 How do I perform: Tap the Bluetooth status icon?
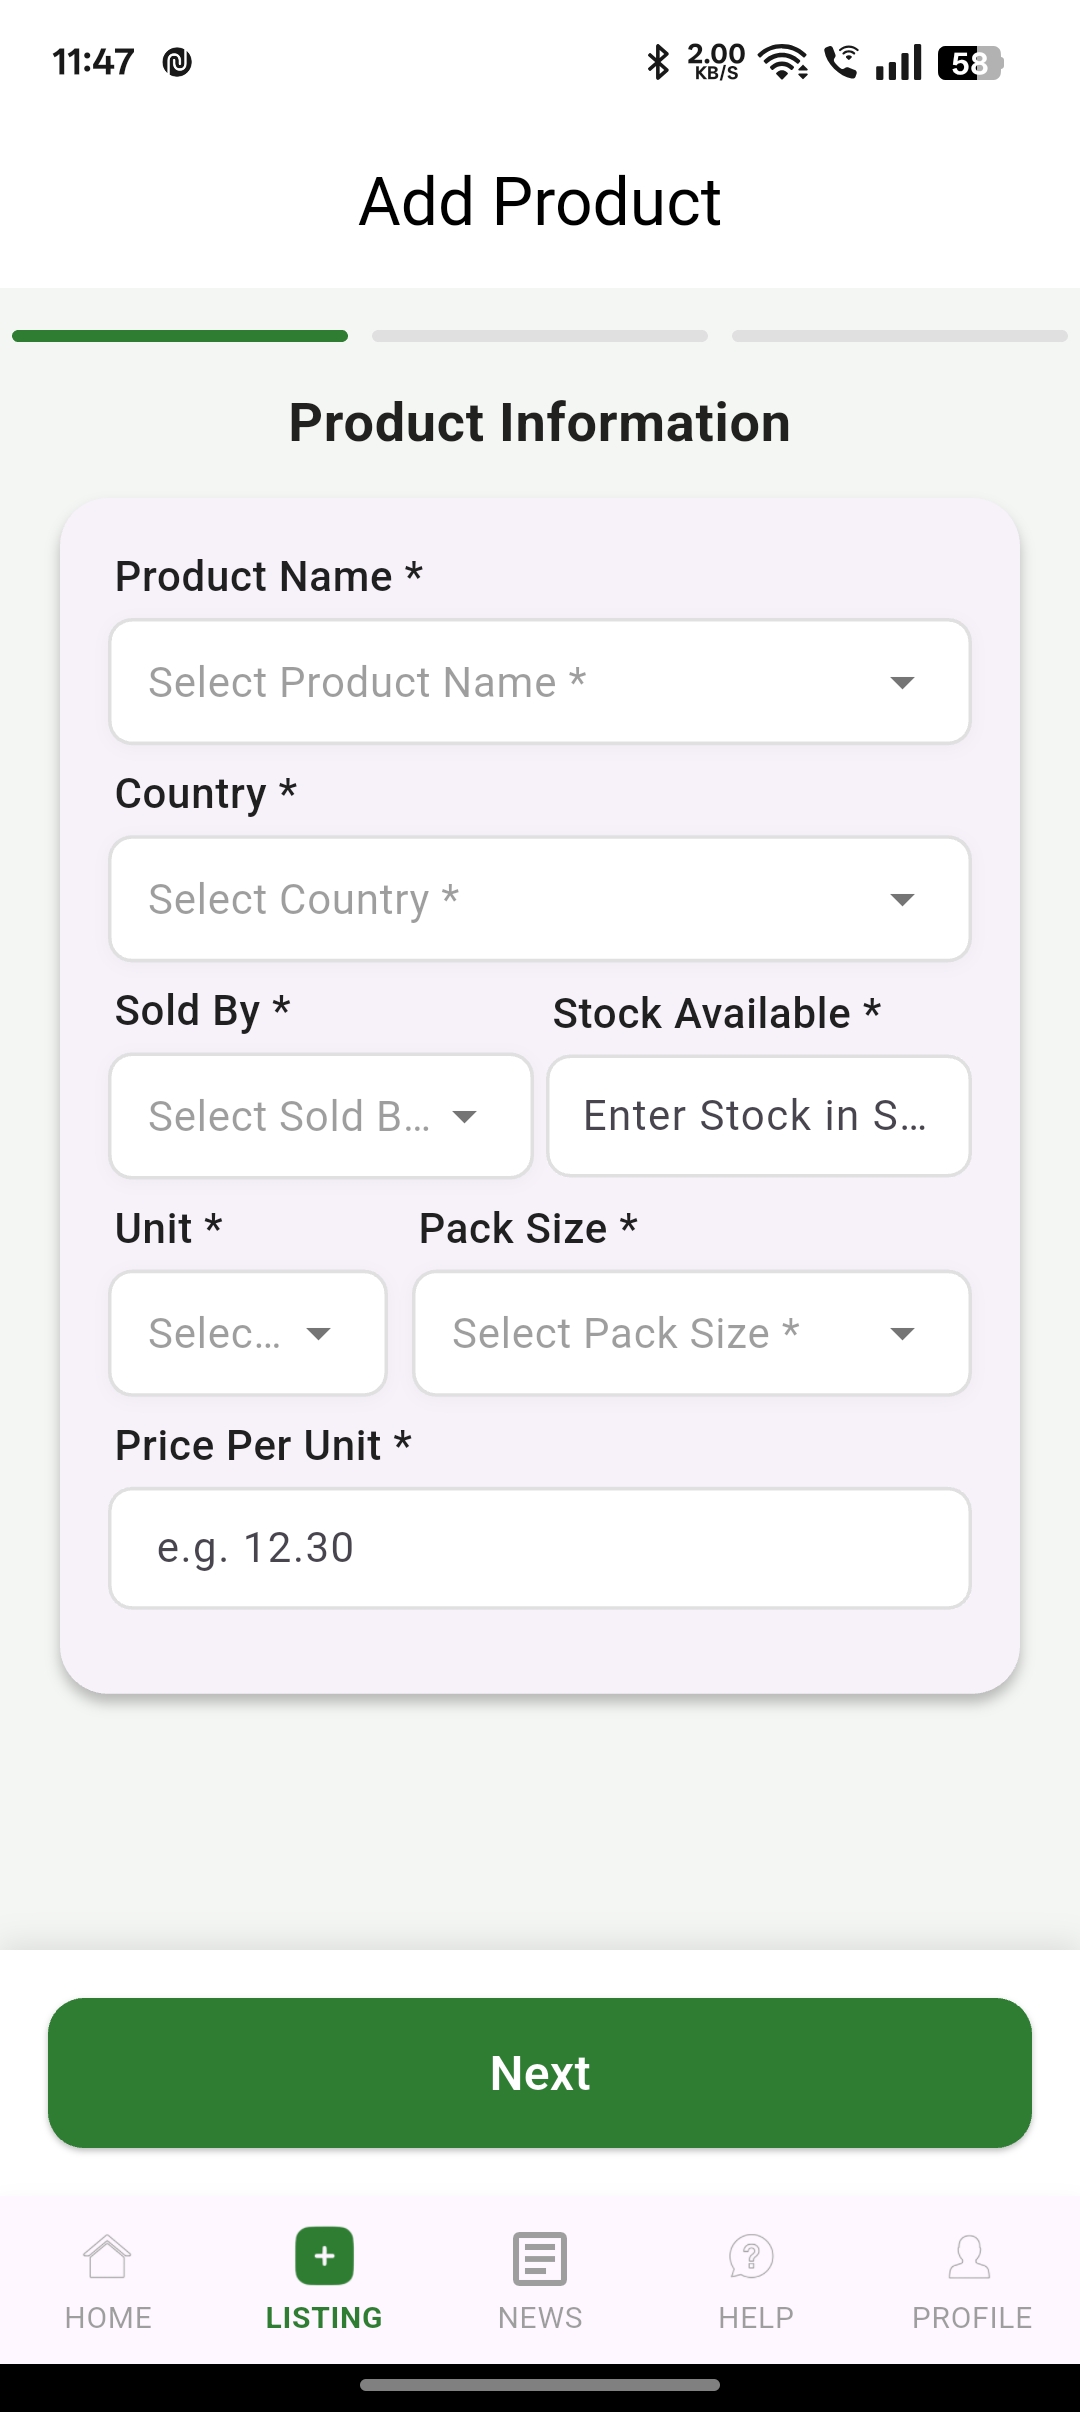click(x=658, y=62)
